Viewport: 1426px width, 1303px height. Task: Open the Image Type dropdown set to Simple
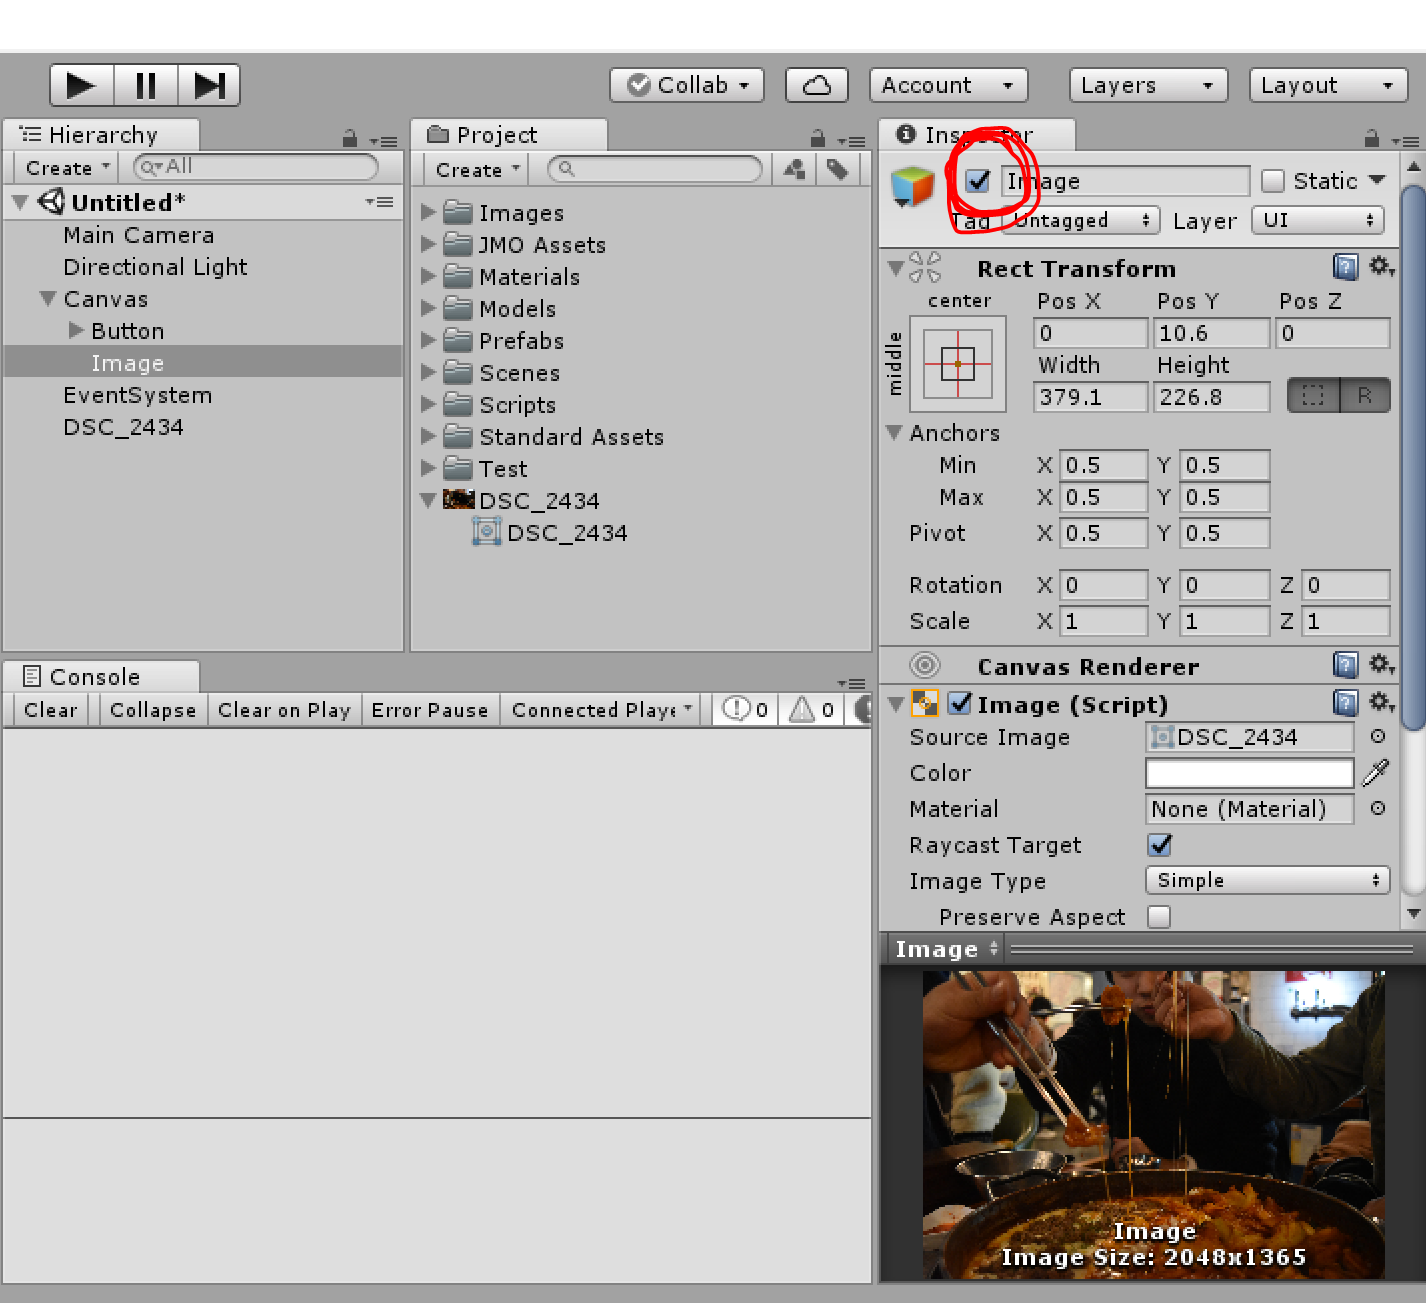[x=1267, y=880]
